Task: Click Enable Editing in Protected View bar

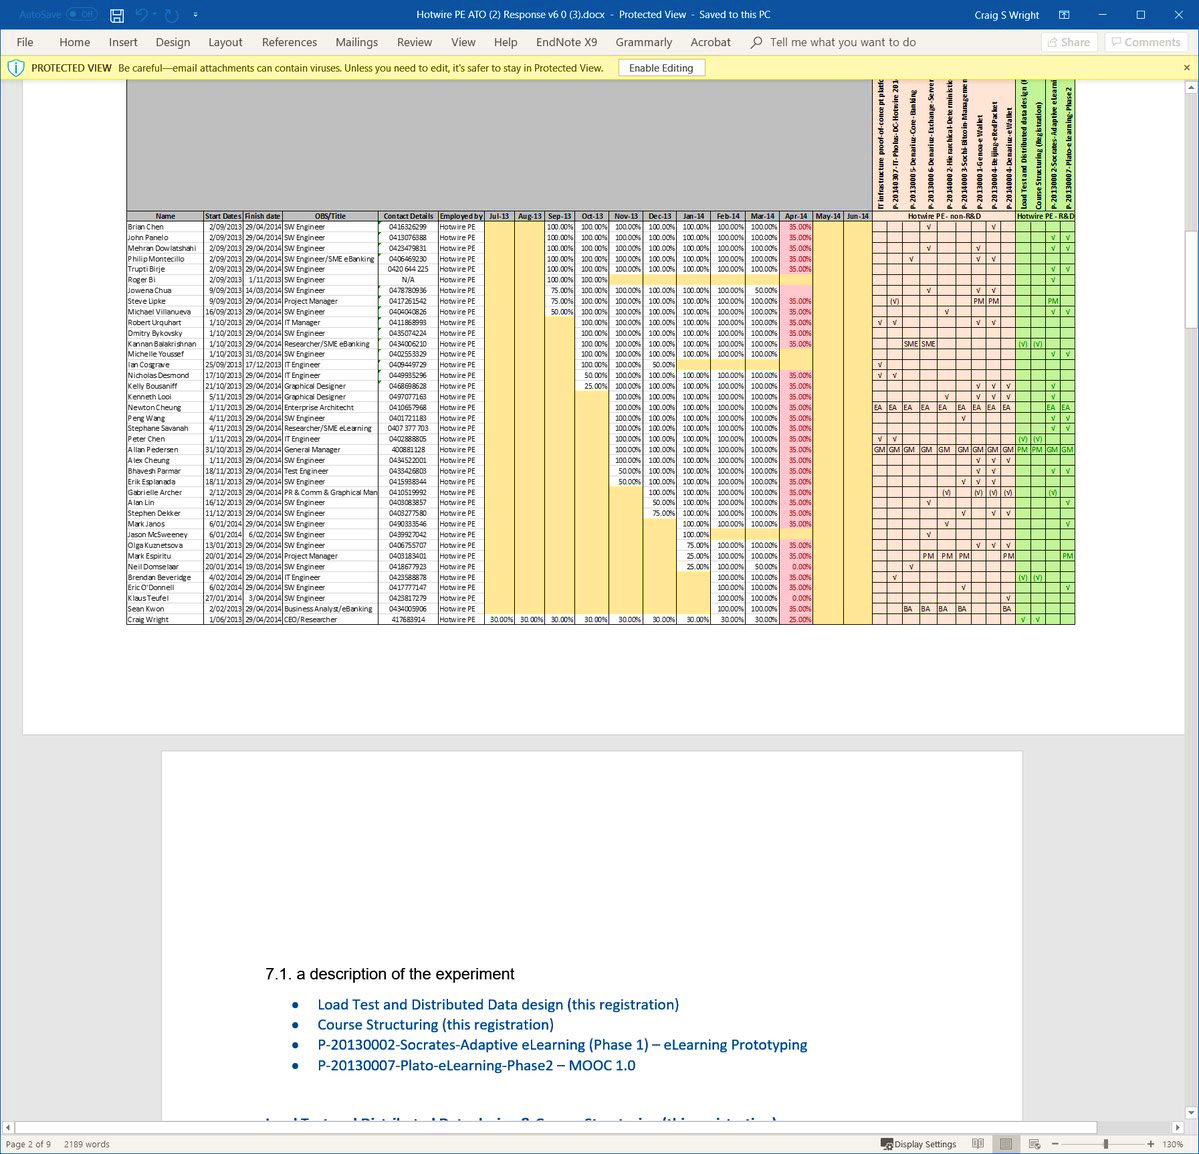Action: click(661, 68)
